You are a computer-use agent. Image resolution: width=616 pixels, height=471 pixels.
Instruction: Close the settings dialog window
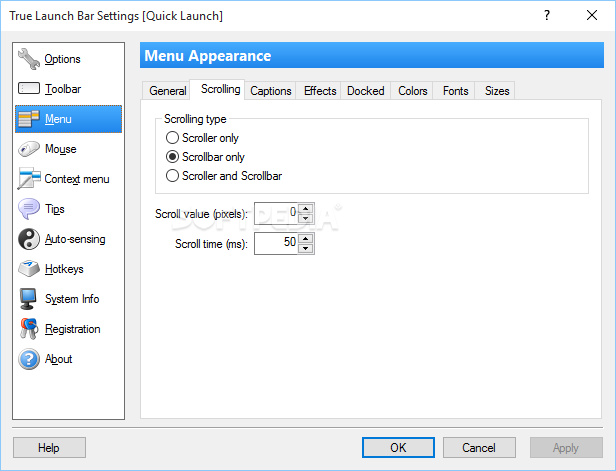[592, 15]
